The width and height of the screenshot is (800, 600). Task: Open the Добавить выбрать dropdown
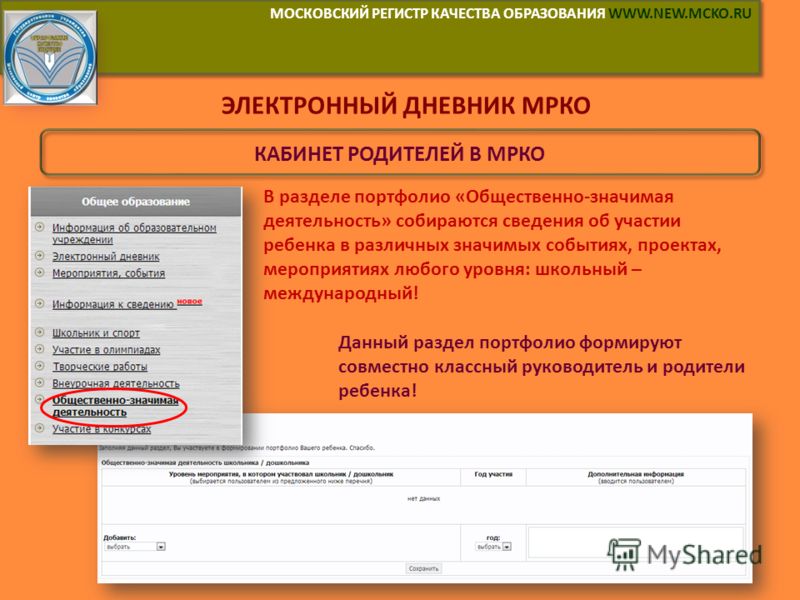click(x=135, y=546)
